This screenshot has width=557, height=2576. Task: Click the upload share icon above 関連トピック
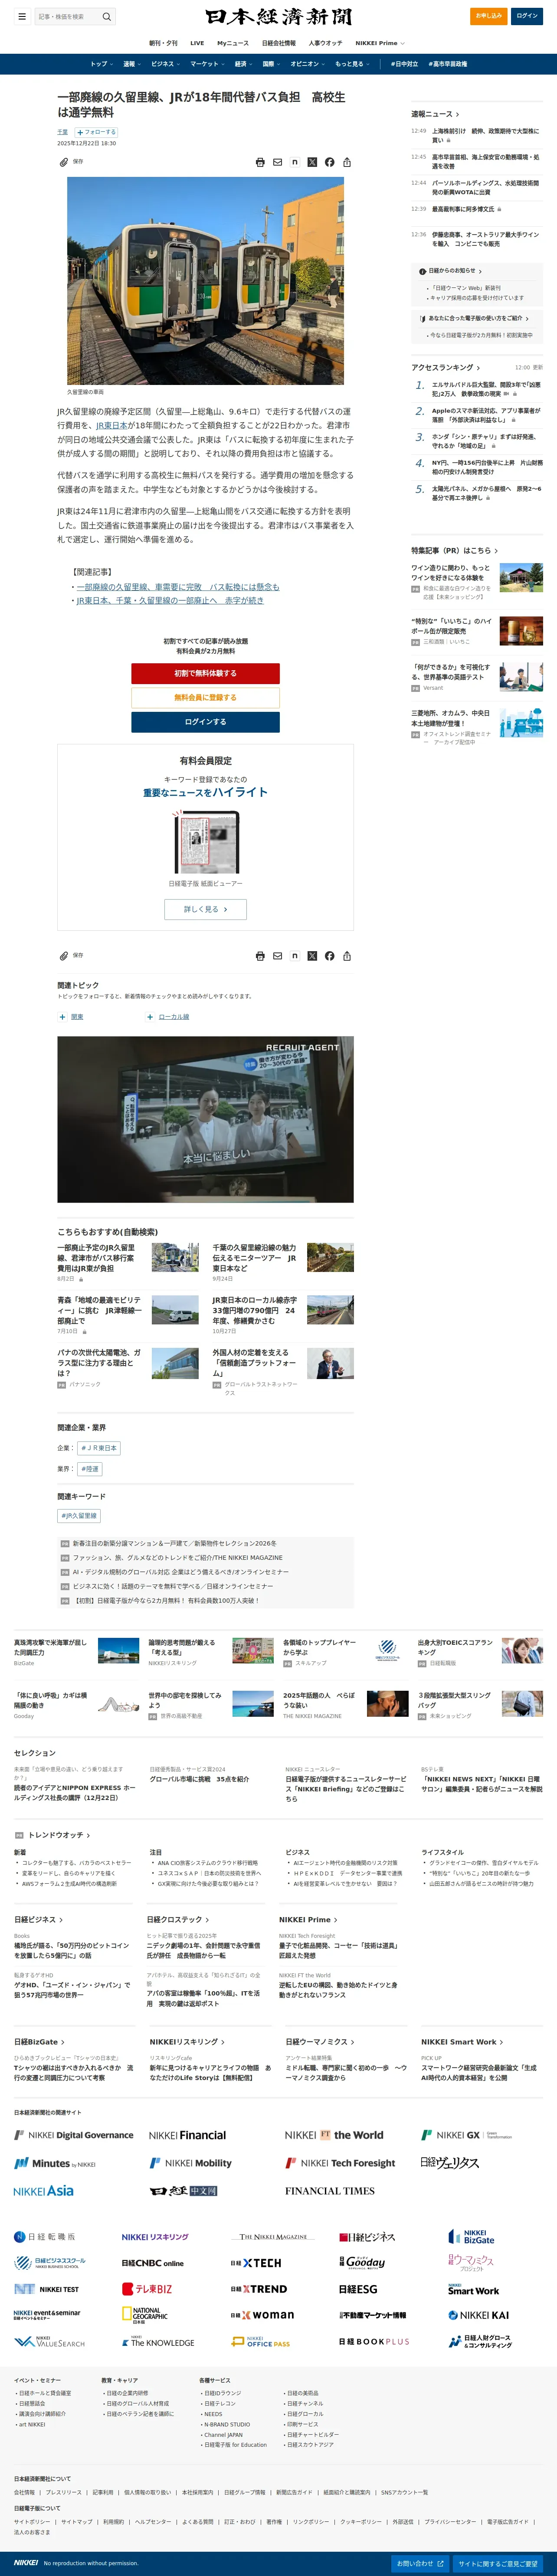pyautogui.click(x=347, y=955)
